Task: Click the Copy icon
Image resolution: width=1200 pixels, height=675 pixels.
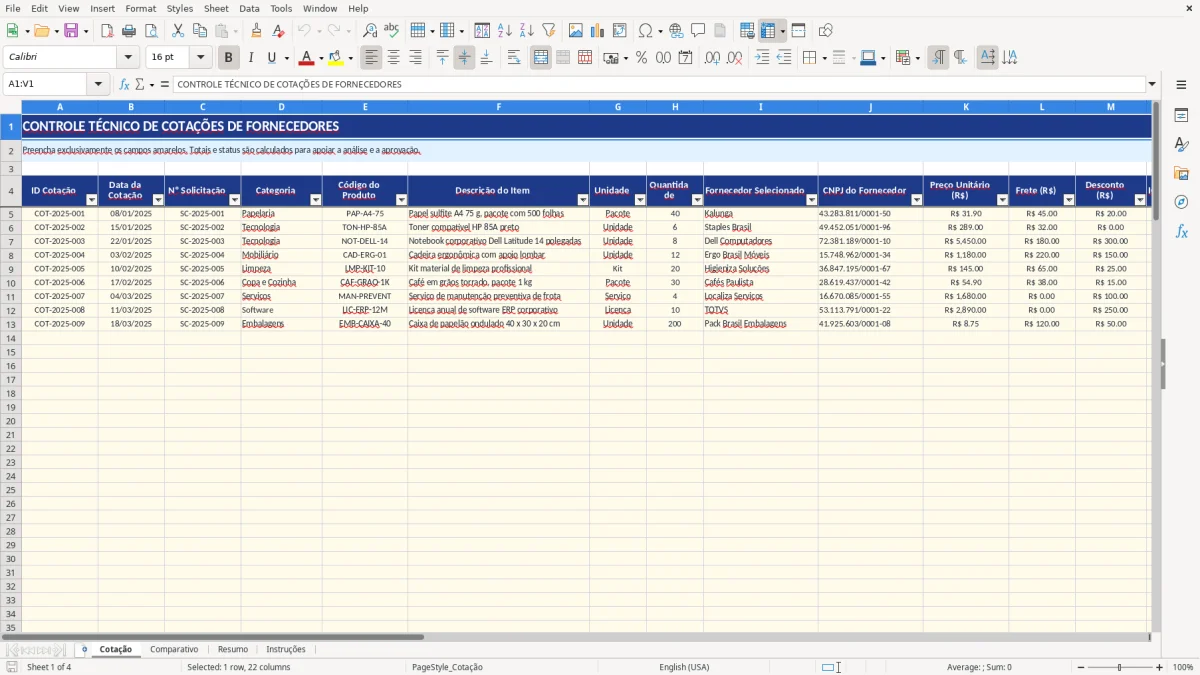Action: tap(200, 31)
